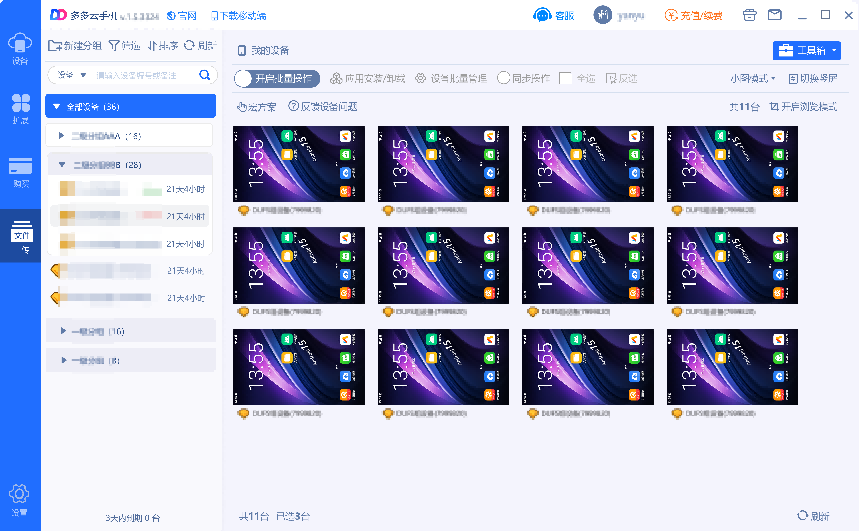
Task: Select the 同步操作 radio button
Action: tap(503, 78)
